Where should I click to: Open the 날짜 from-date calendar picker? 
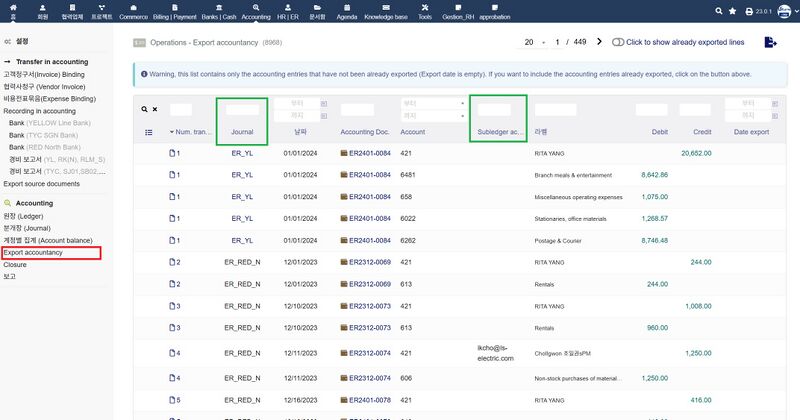coord(324,104)
